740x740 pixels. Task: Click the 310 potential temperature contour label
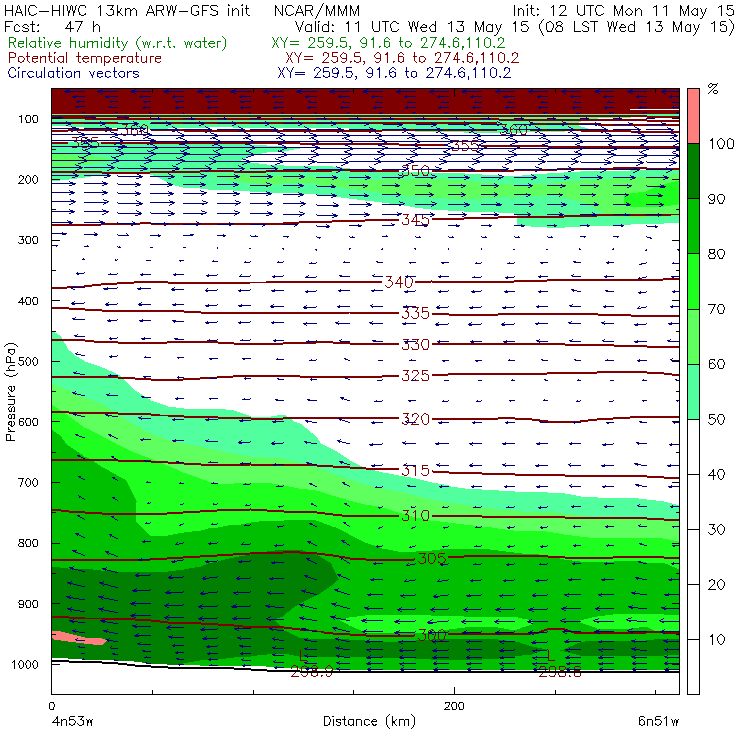[x=415, y=515]
